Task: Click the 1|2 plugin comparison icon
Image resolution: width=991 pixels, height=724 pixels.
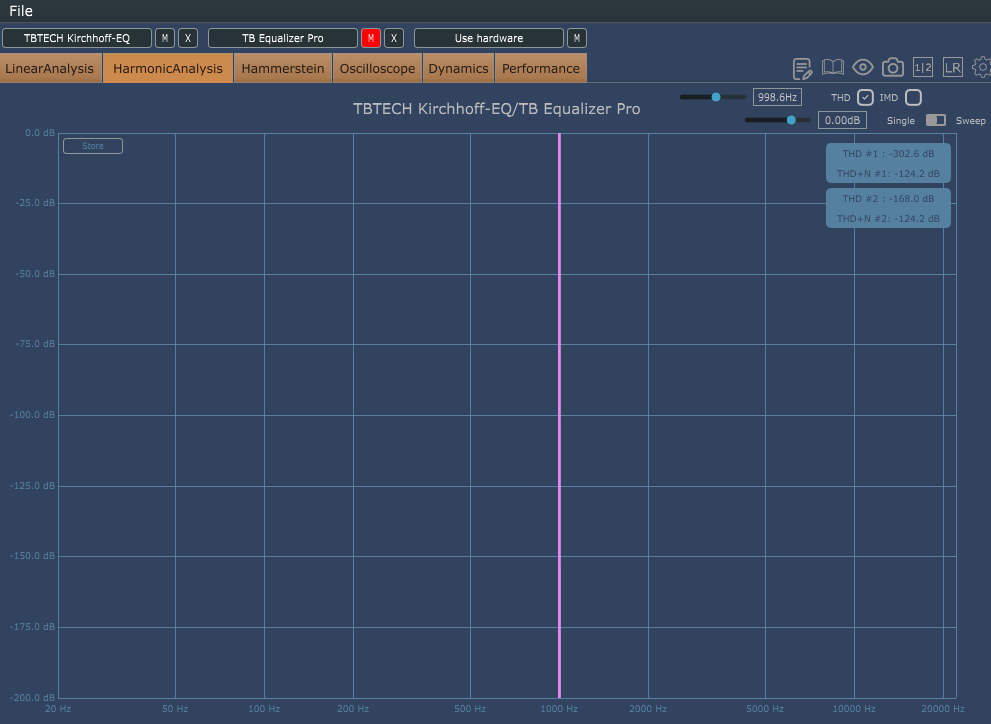Action: (x=923, y=68)
